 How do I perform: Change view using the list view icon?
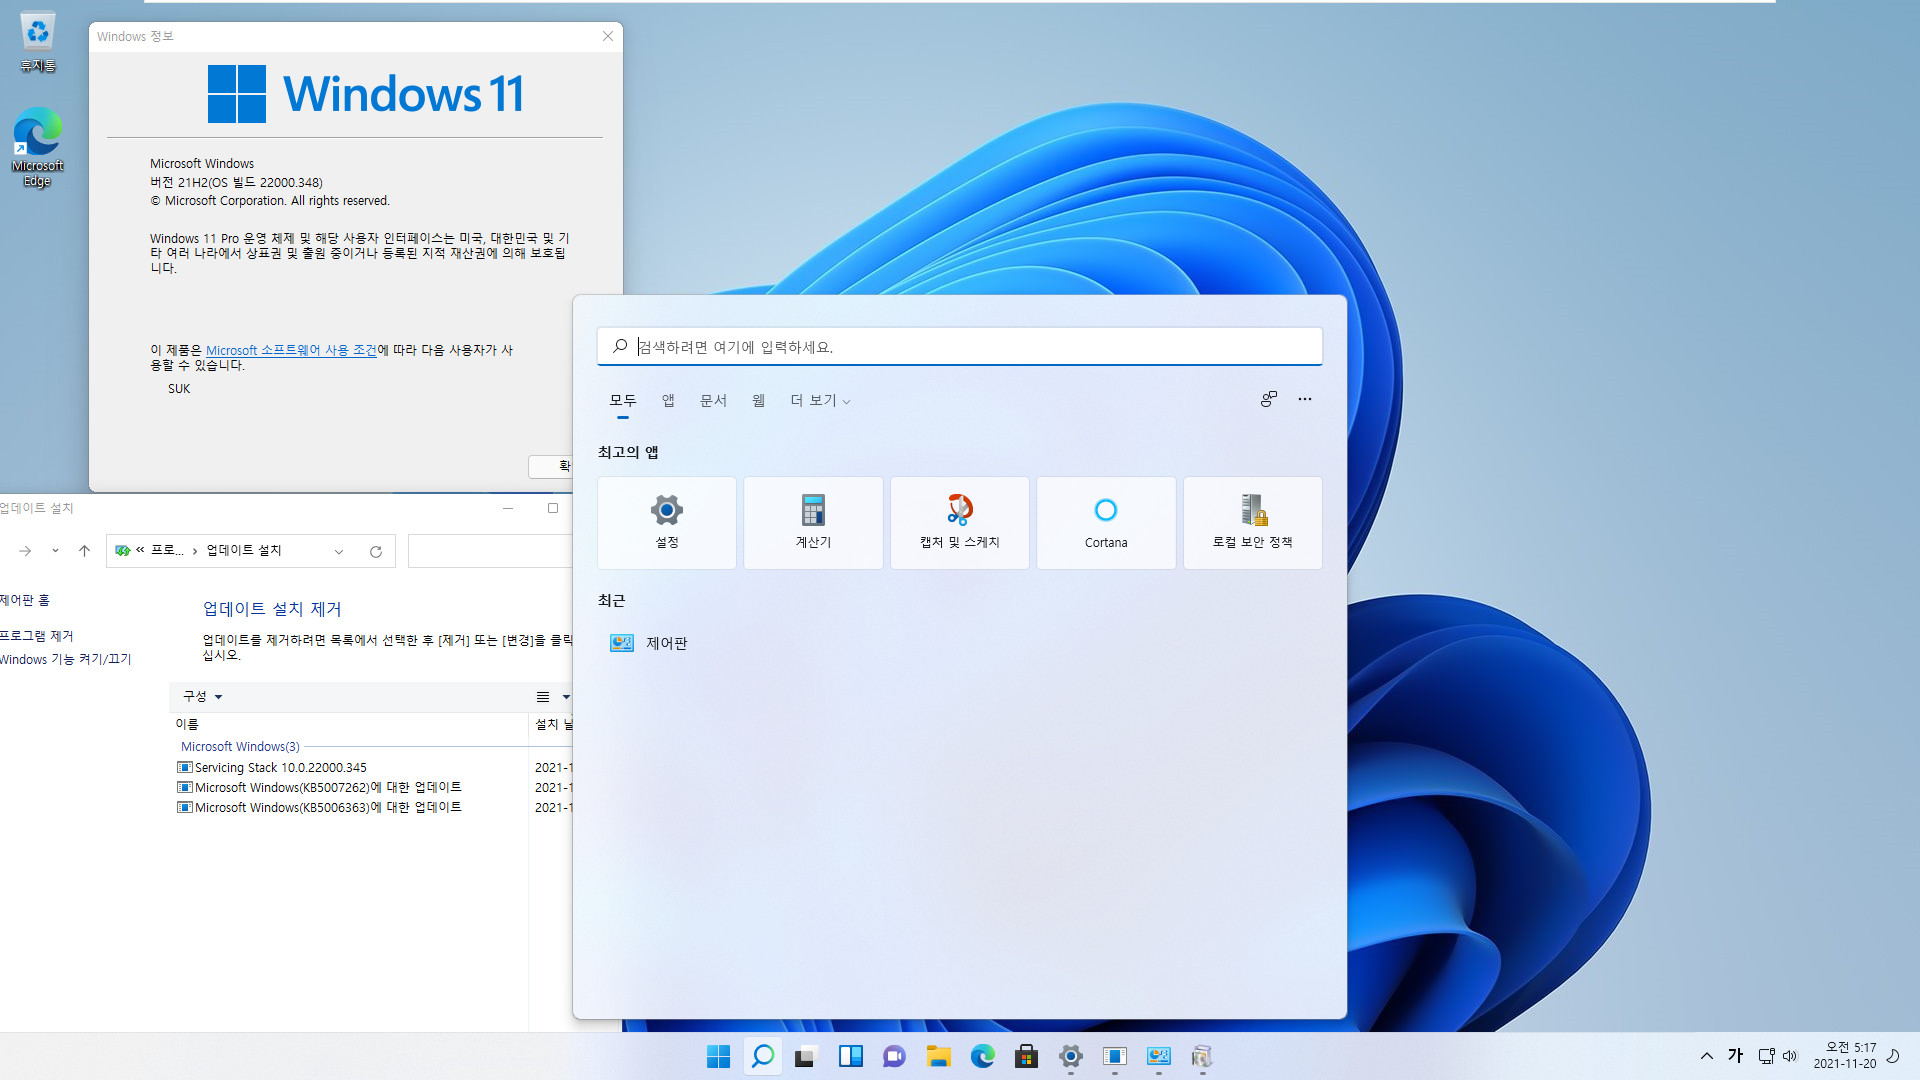[x=543, y=697]
